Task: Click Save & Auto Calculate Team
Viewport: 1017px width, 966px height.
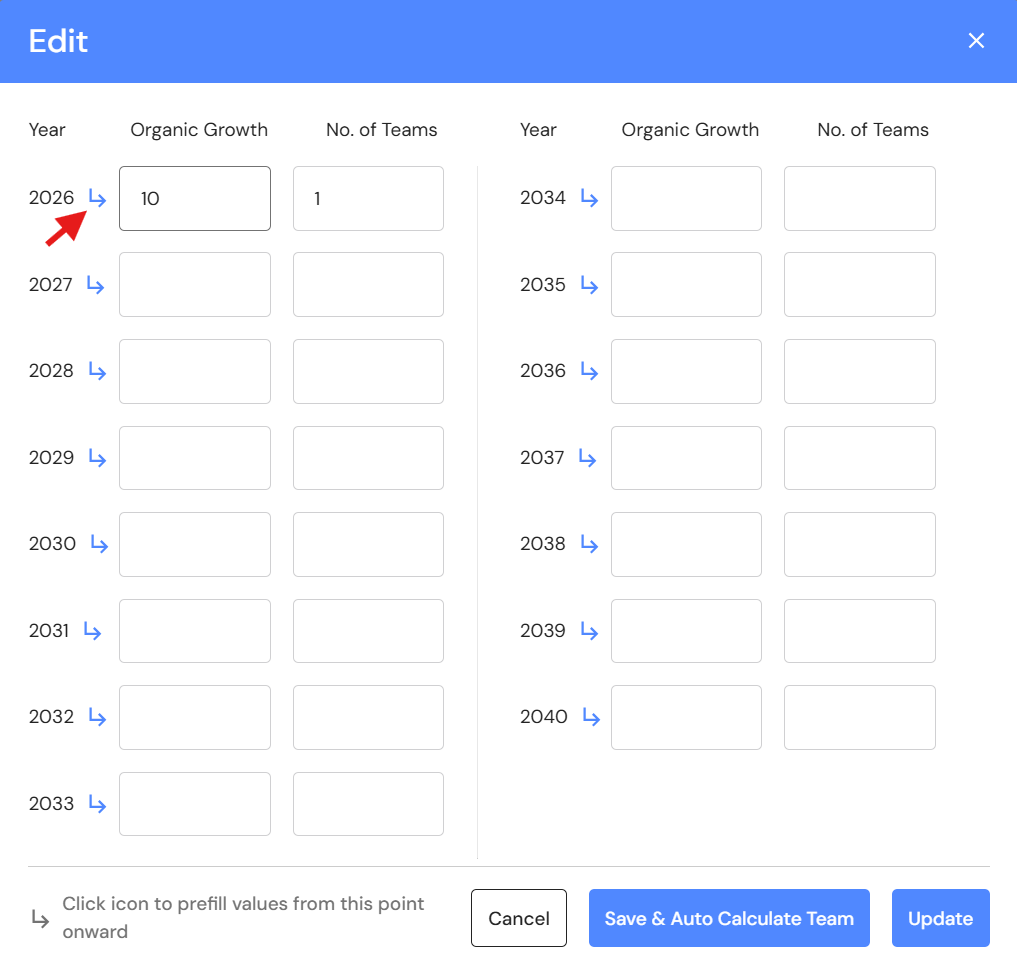Action: coord(729,918)
